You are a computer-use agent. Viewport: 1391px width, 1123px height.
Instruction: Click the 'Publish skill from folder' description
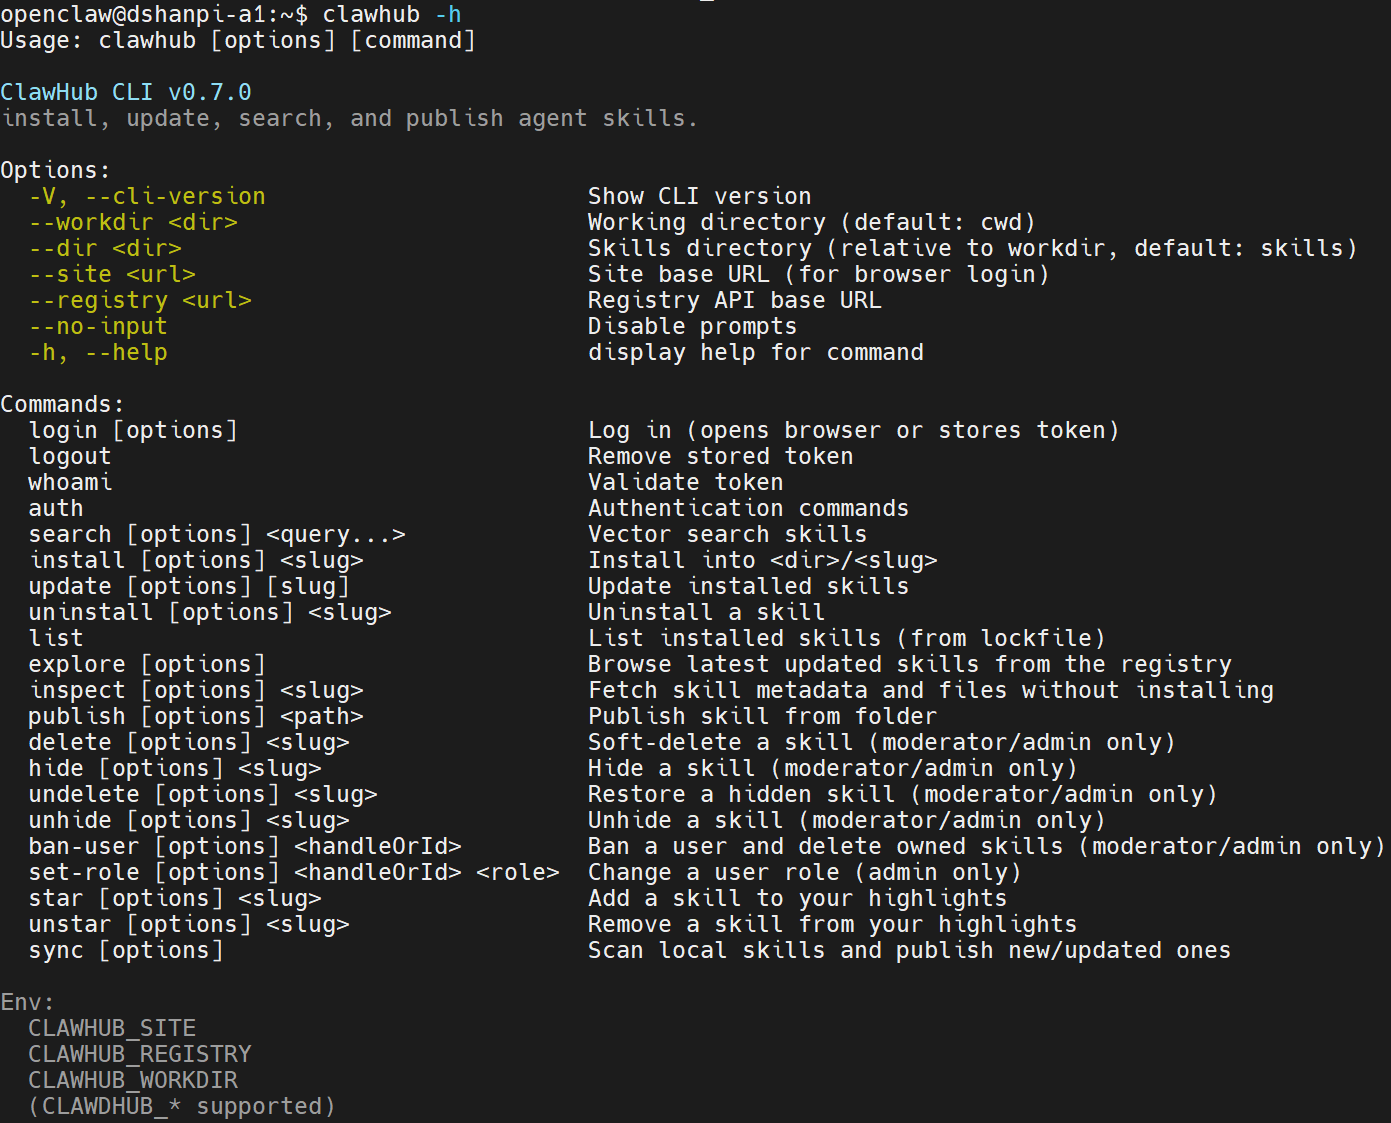[762, 717]
